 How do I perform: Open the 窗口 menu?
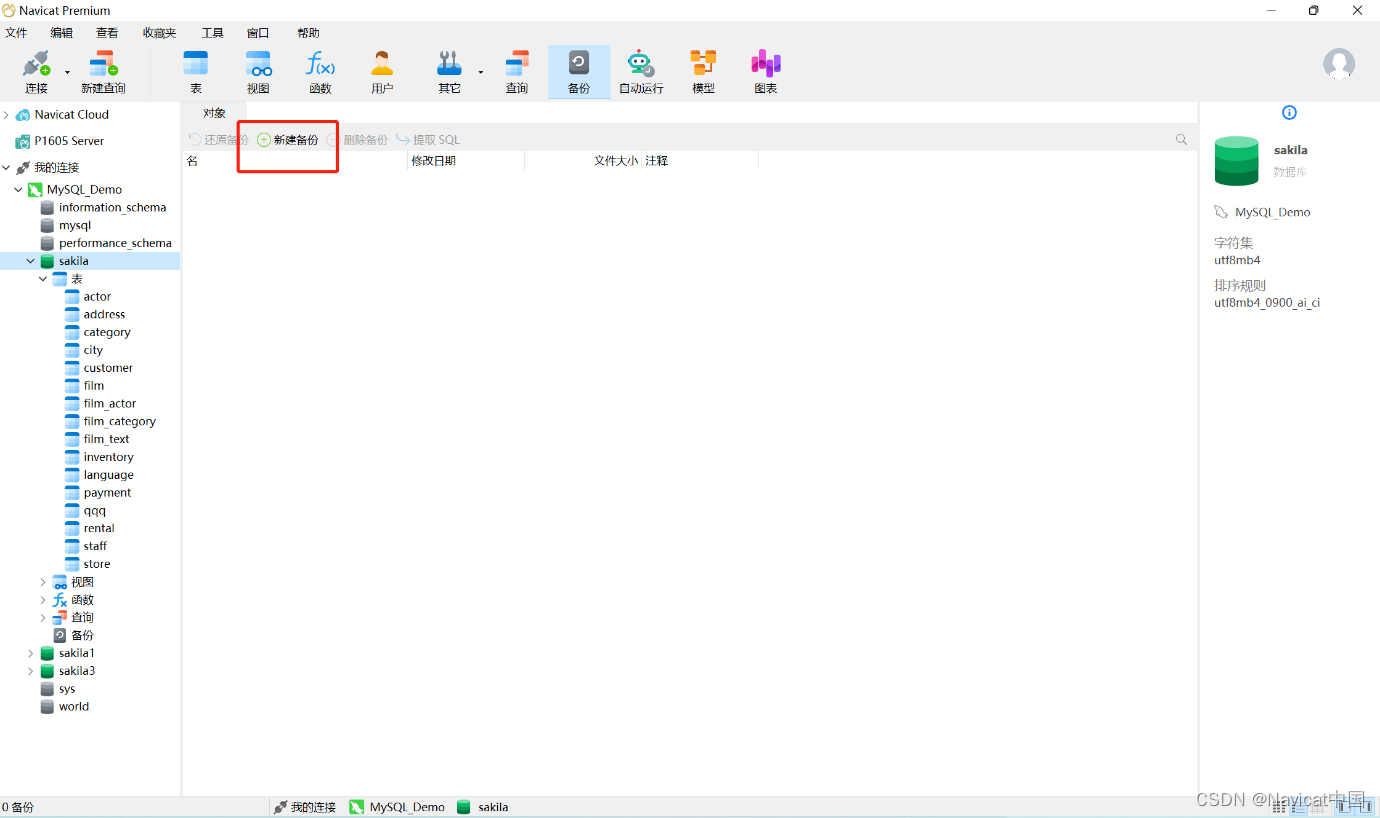point(258,33)
